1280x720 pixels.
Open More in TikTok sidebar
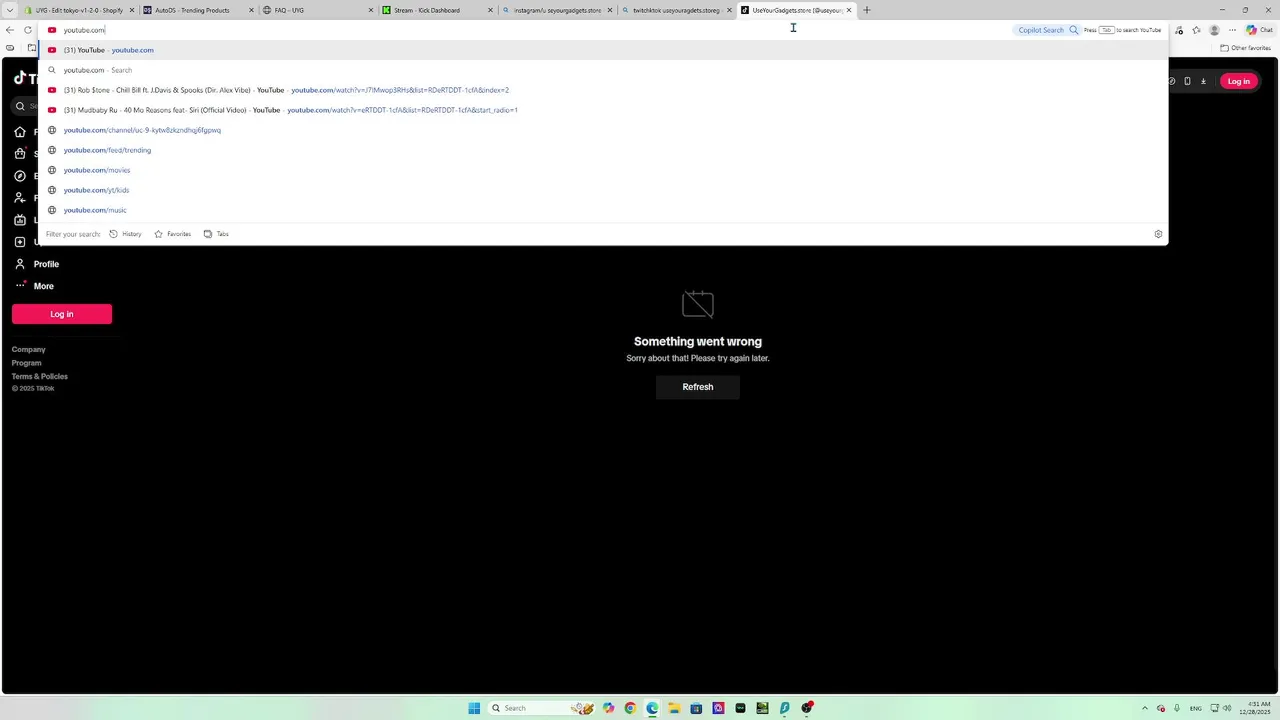33,286
